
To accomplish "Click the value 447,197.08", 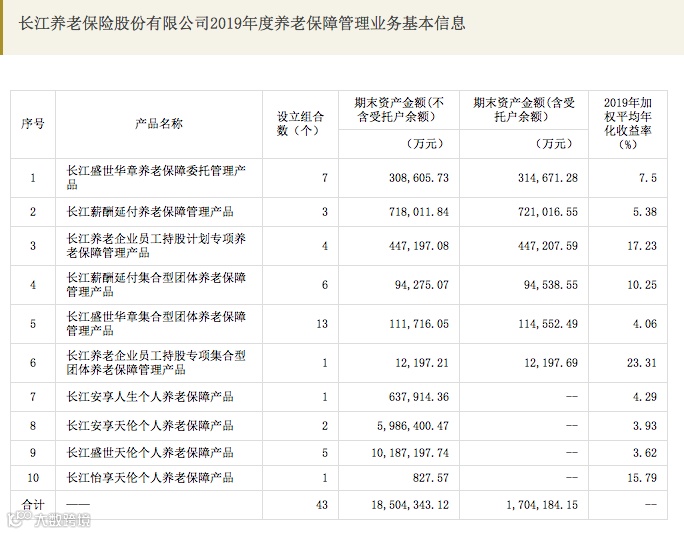I will 419,246.
